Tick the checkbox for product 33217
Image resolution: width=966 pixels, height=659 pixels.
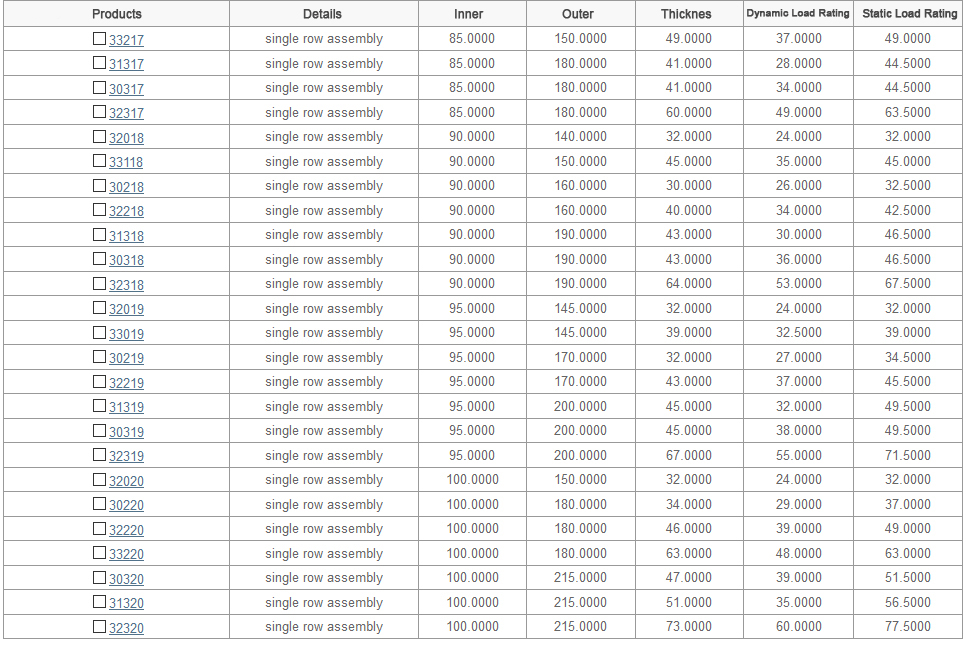pos(99,39)
